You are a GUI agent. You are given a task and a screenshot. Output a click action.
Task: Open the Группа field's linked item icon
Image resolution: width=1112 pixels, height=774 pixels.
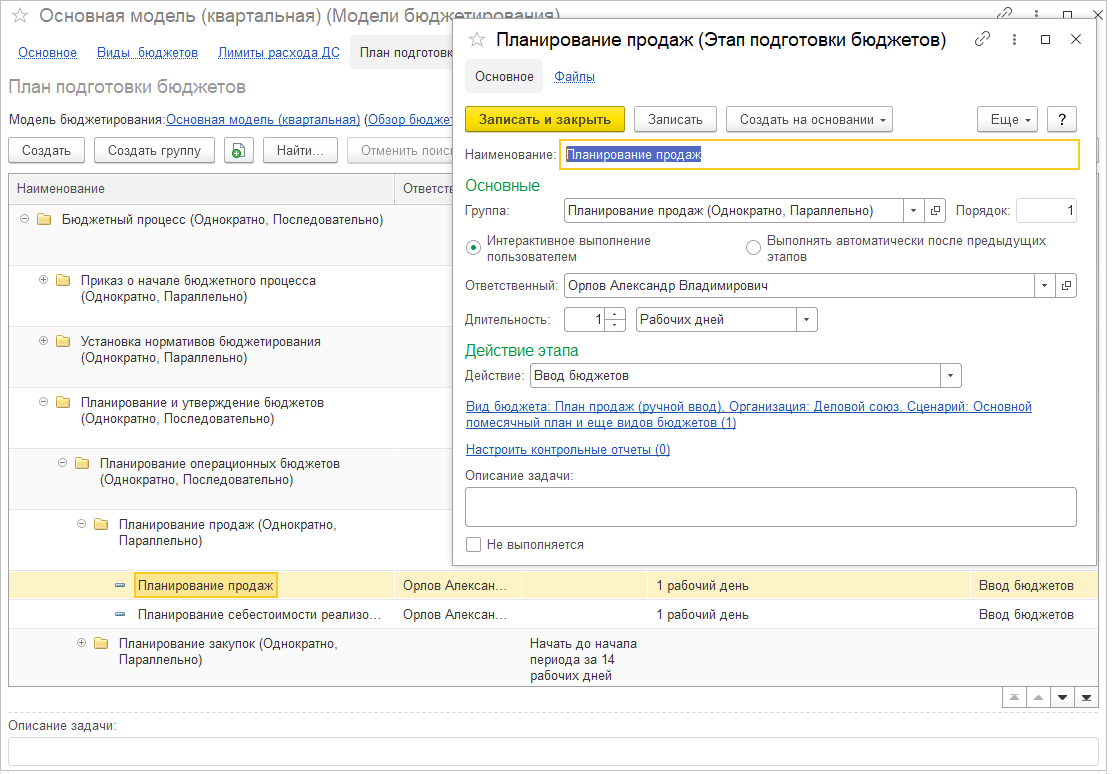coord(936,211)
